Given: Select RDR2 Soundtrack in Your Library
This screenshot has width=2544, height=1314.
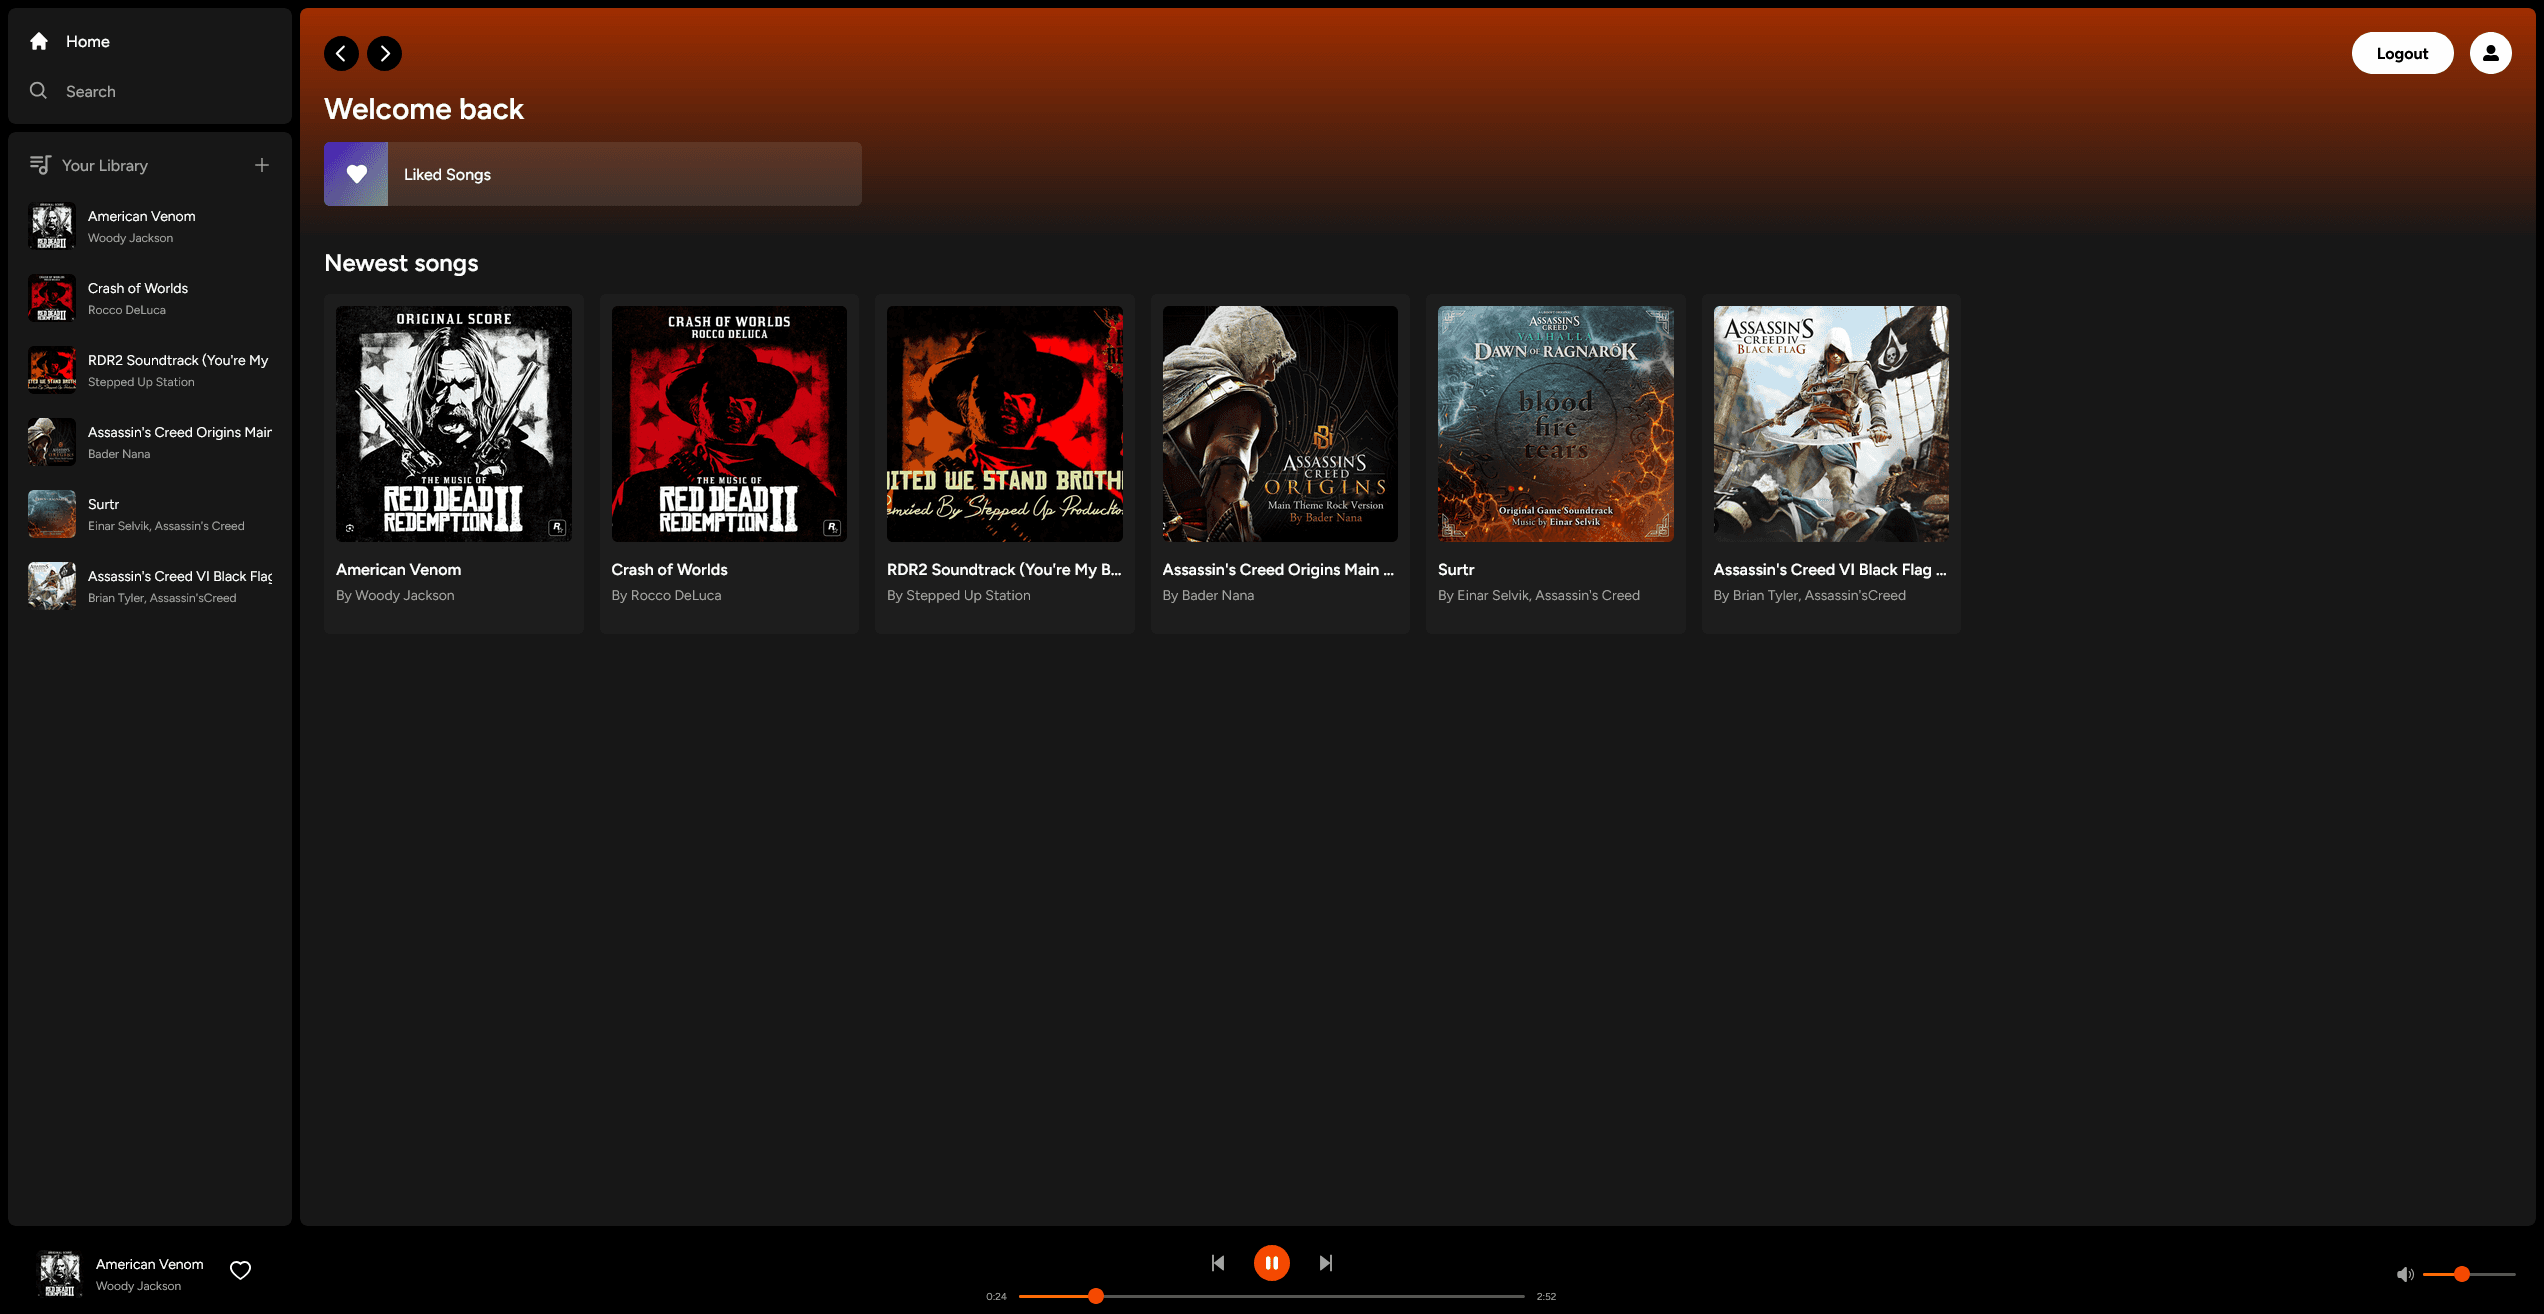Looking at the screenshot, I should (x=150, y=370).
